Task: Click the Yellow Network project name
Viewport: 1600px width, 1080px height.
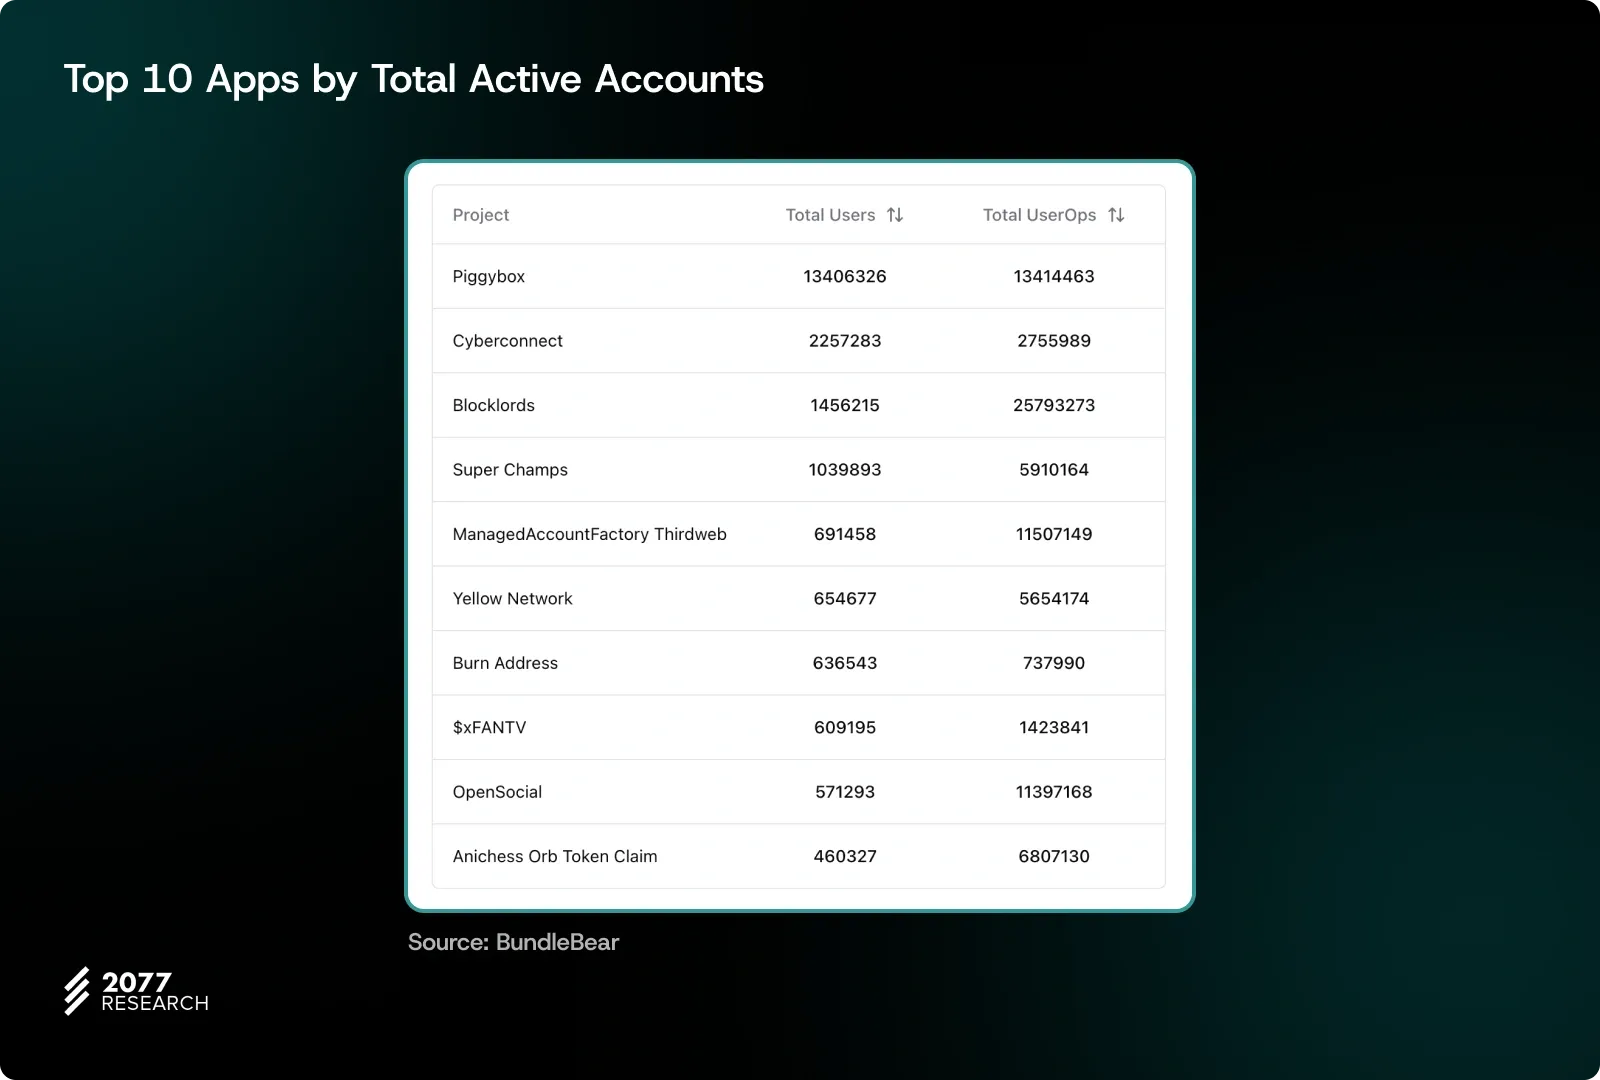Action: coord(513,599)
